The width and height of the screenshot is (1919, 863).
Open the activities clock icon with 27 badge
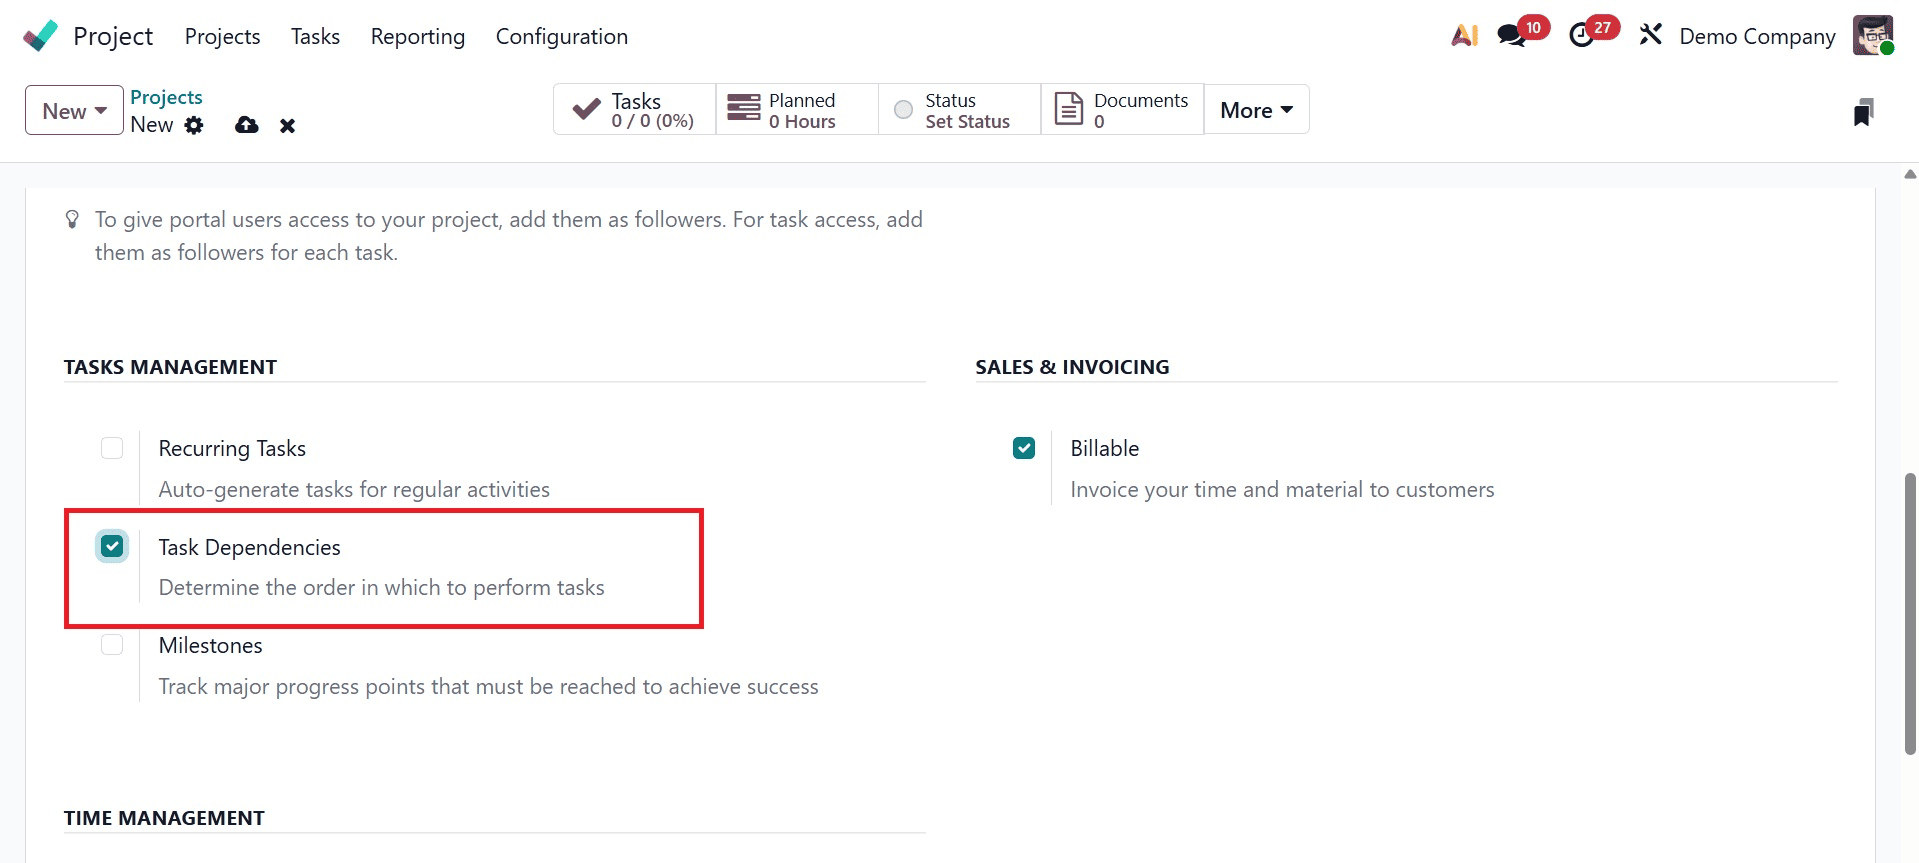(1582, 36)
